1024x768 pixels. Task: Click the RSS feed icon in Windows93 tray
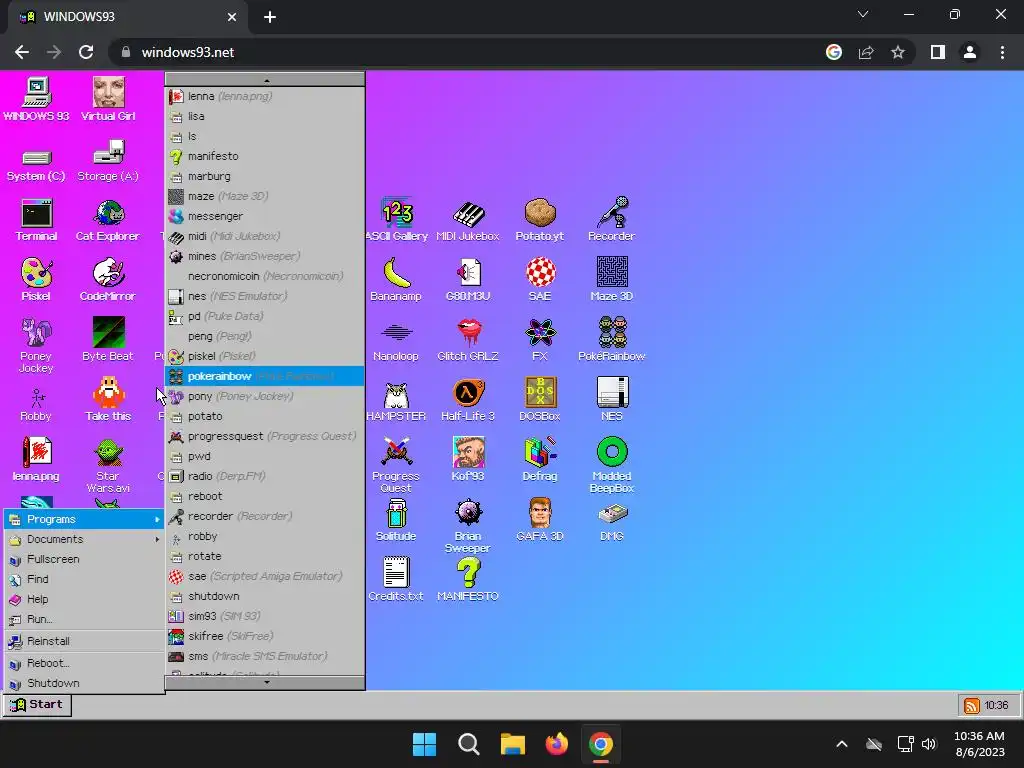[972, 705]
